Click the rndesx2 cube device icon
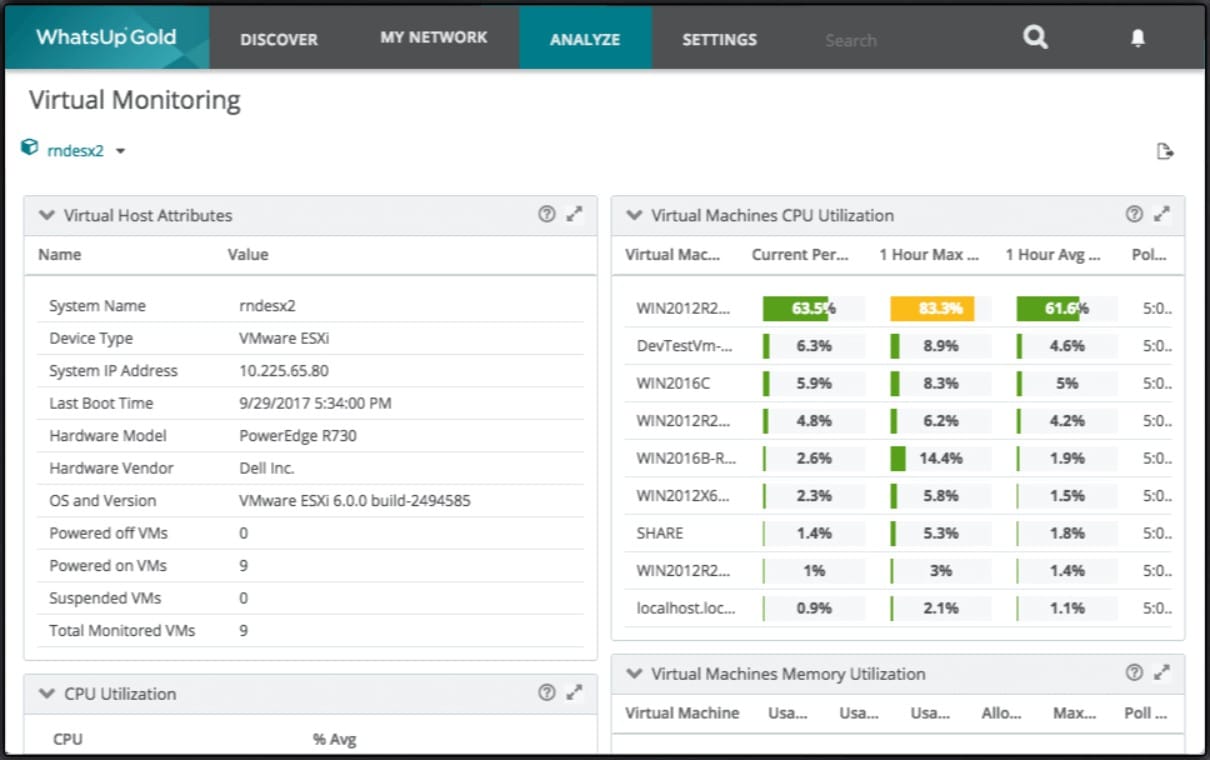The height and width of the screenshot is (760, 1210). [x=30, y=148]
